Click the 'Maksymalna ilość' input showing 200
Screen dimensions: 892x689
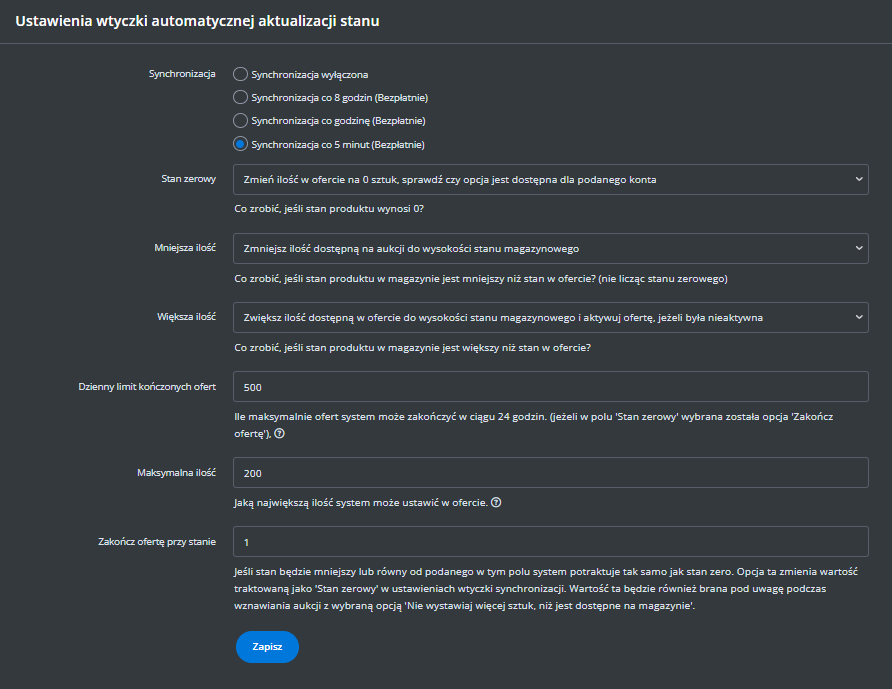pyautogui.click(x=550, y=472)
